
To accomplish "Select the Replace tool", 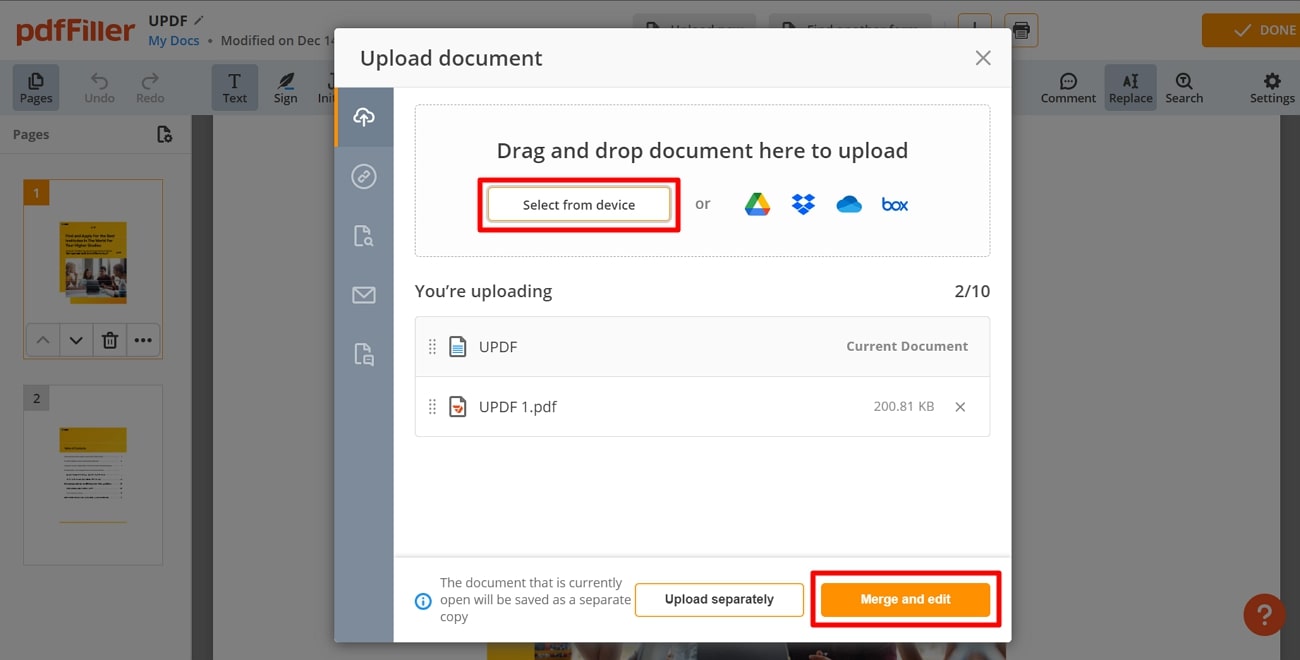I will point(1130,87).
